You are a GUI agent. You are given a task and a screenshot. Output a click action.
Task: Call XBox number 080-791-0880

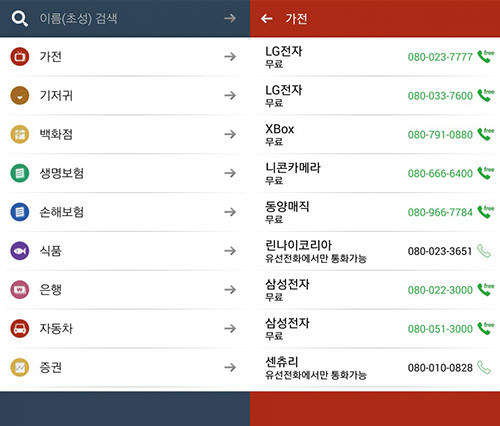(440, 135)
